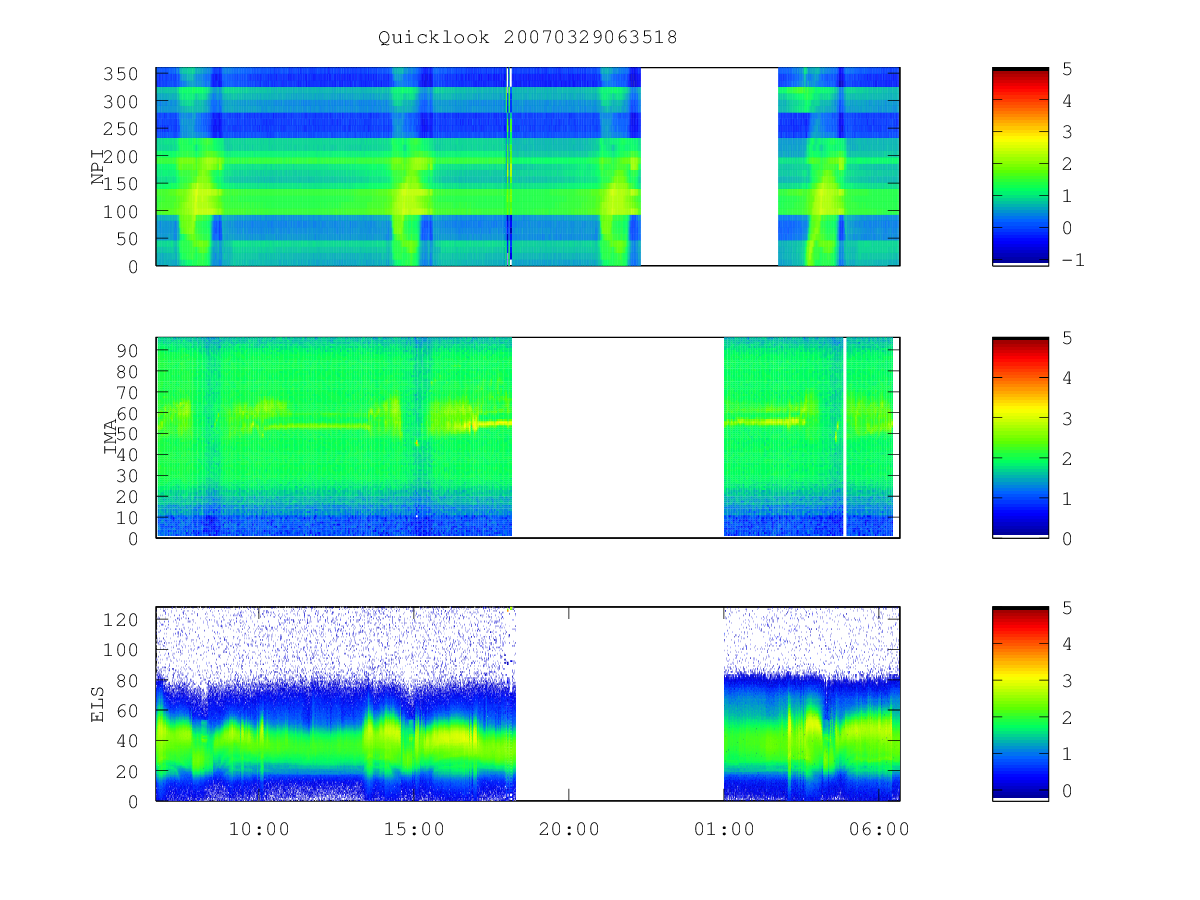The image size is (1200, 900).
Task: Click the -1 label on NPI colorbar
Action: (1074, 260)
